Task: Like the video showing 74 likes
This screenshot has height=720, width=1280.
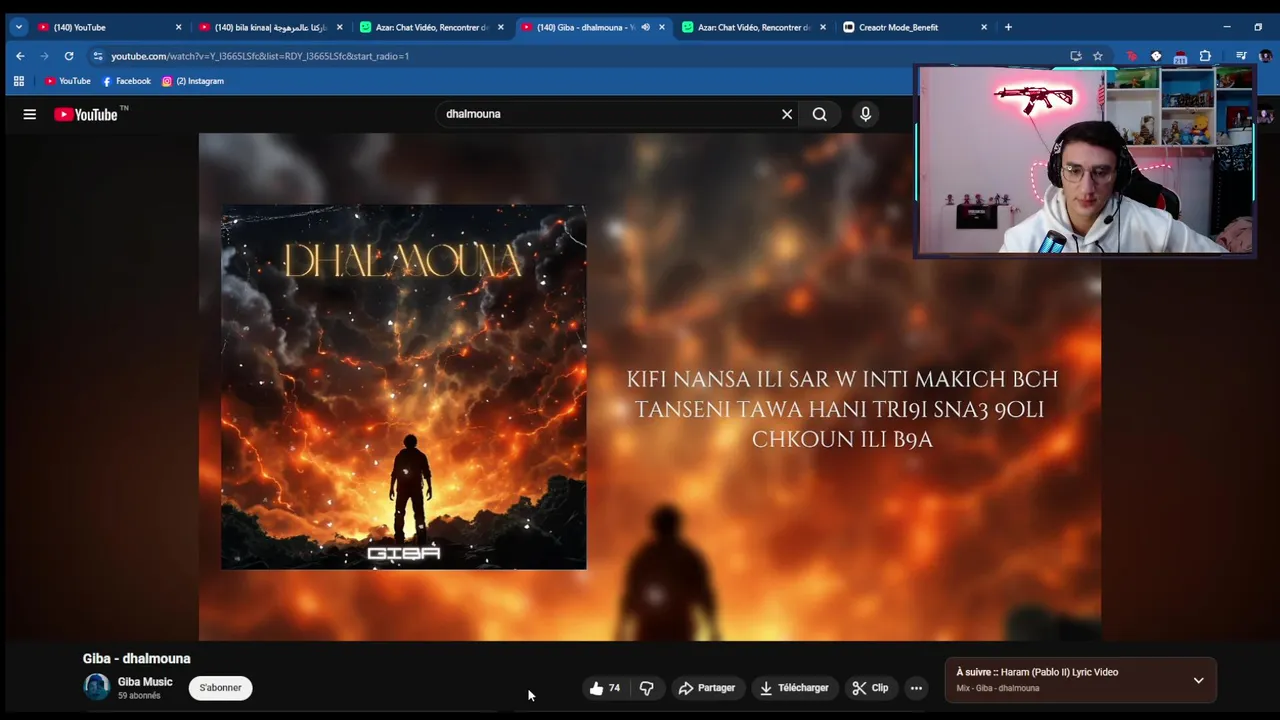Action: tap(605, 688)
